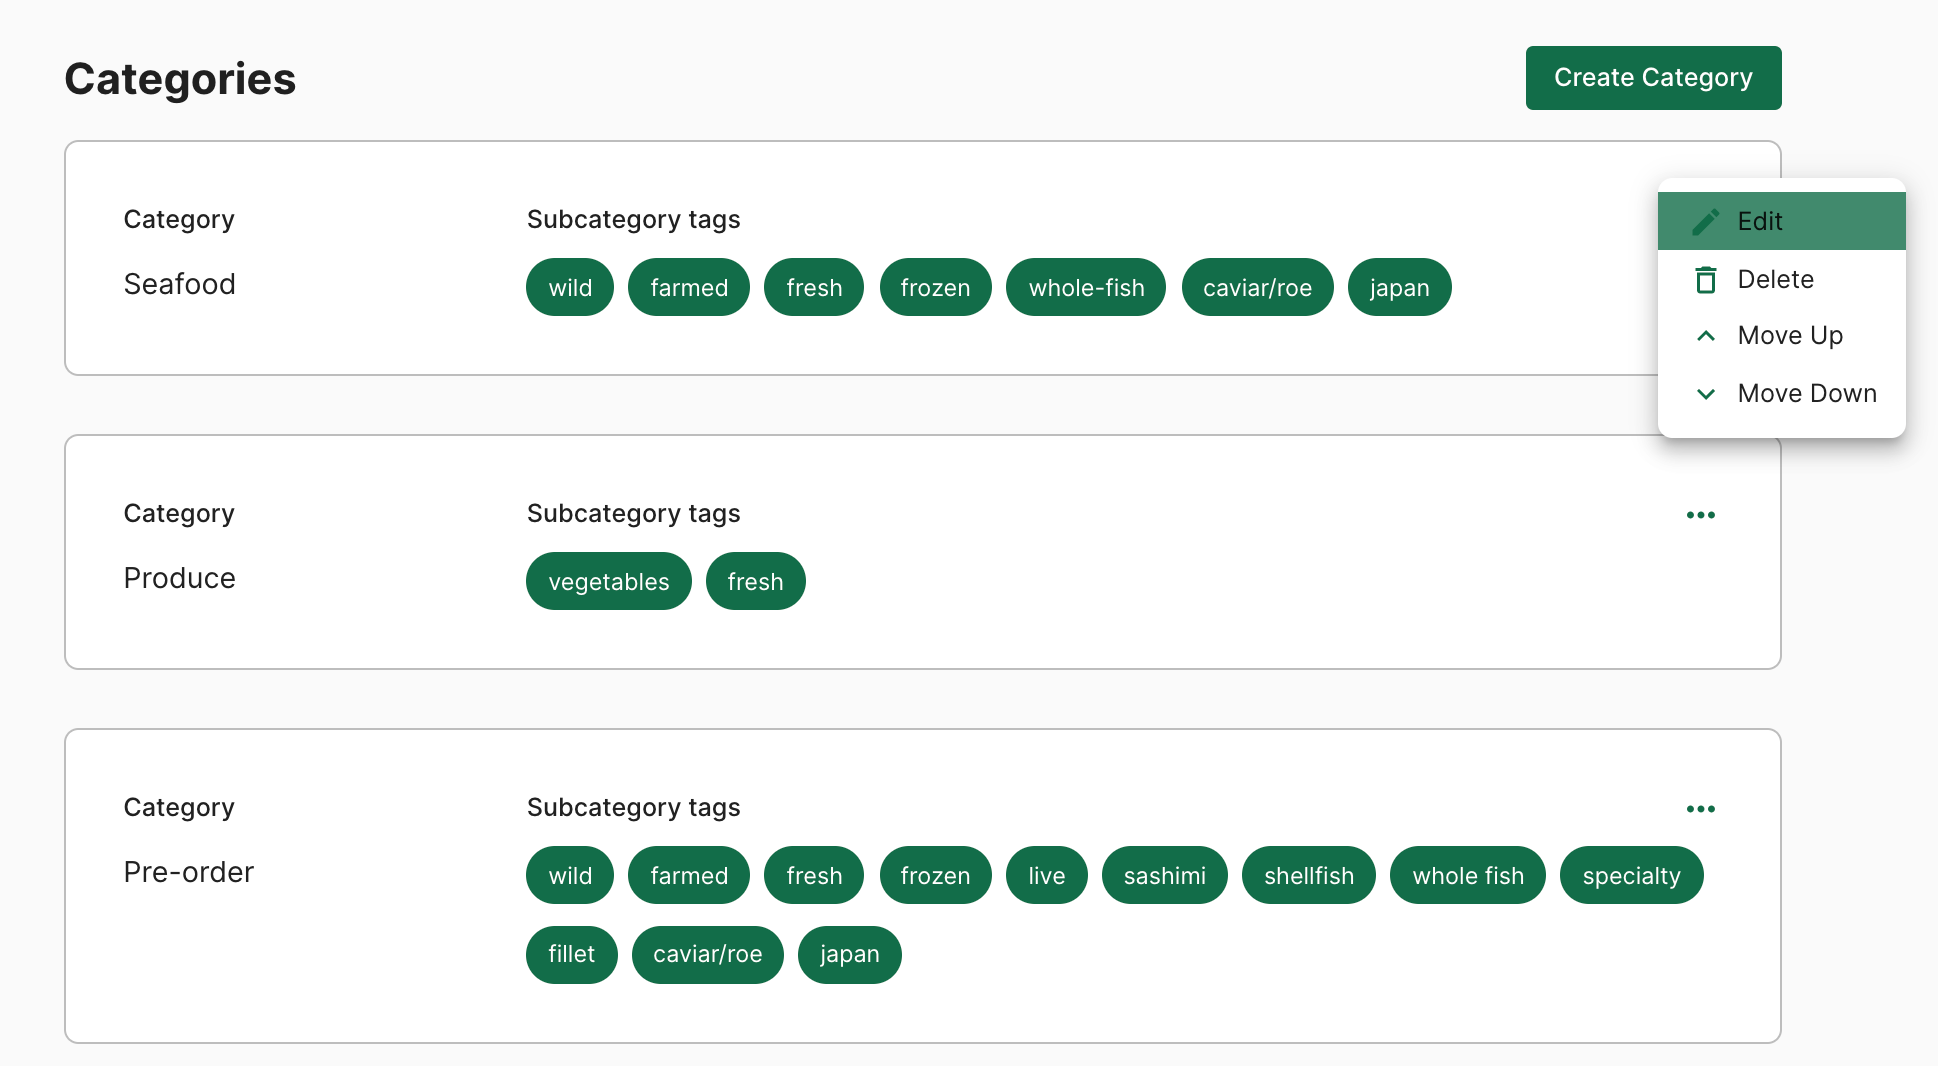
Task: Click the Seafood caviar/roe tag
Action: click(1257, 287)
